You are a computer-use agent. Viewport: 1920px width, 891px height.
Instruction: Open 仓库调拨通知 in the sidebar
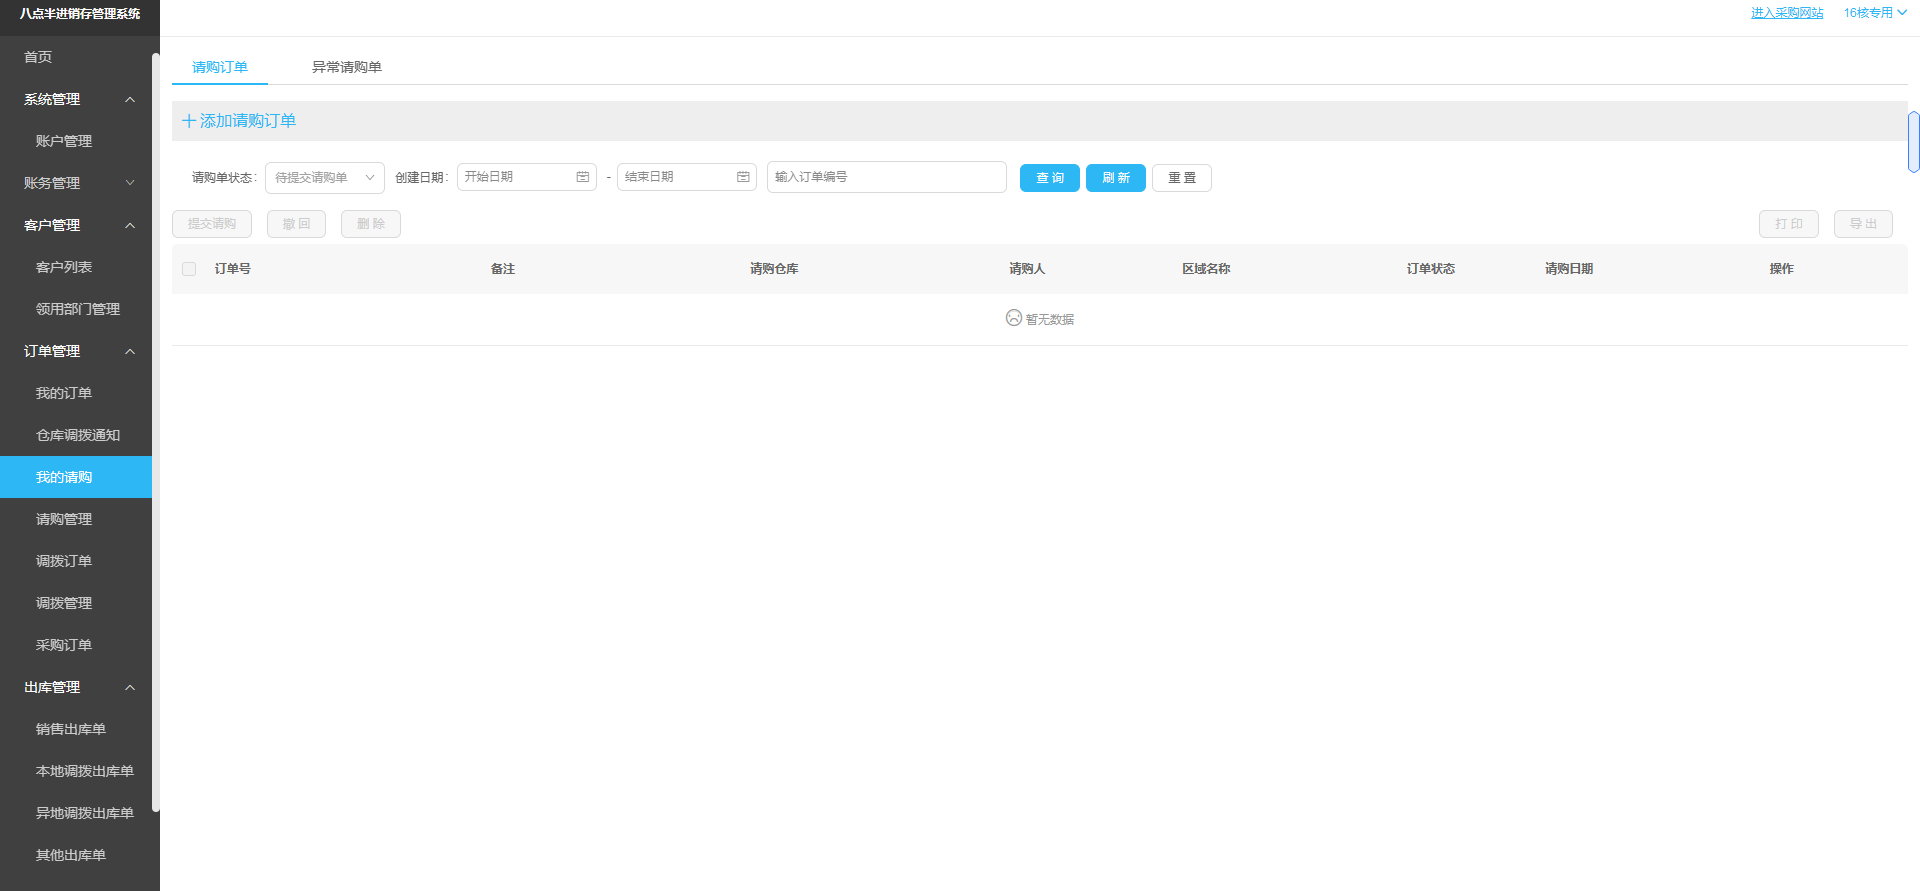click(76, 435)
